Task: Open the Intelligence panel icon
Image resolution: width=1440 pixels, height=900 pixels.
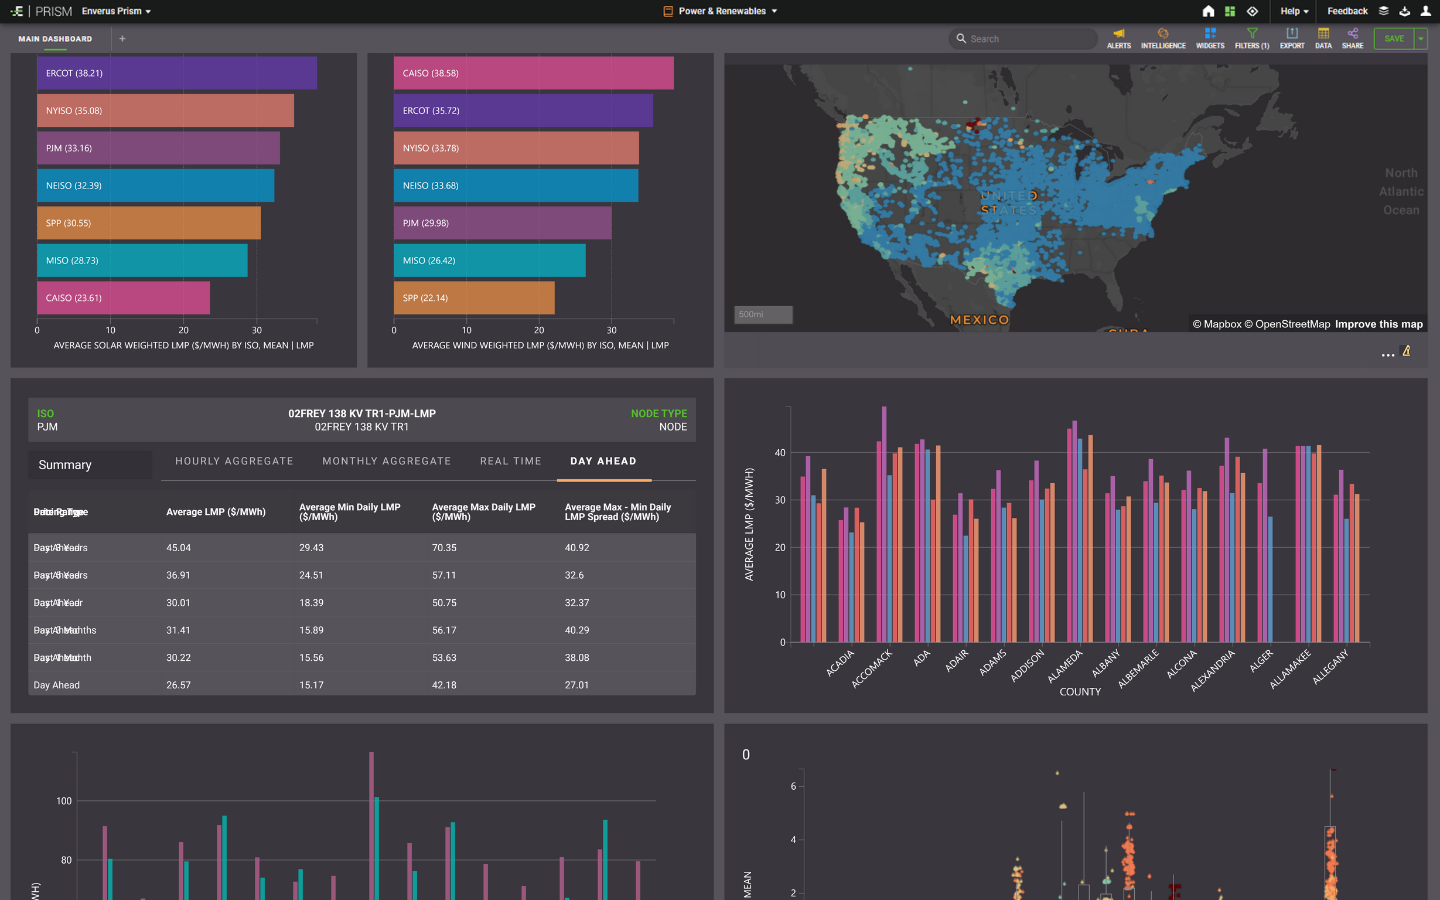Action: pos(1163,35)
